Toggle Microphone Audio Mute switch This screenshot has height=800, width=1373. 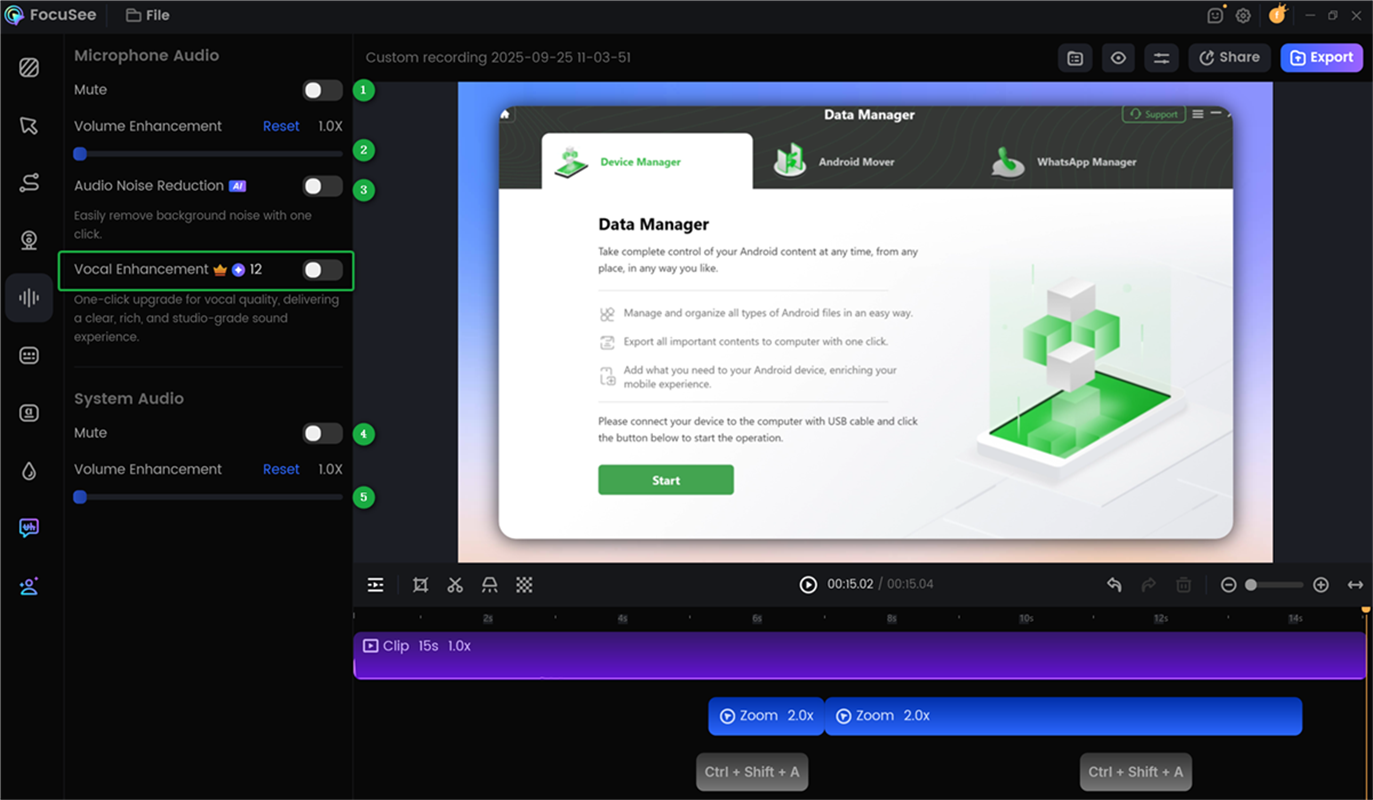pyautogui.click(x=322, y=90)
